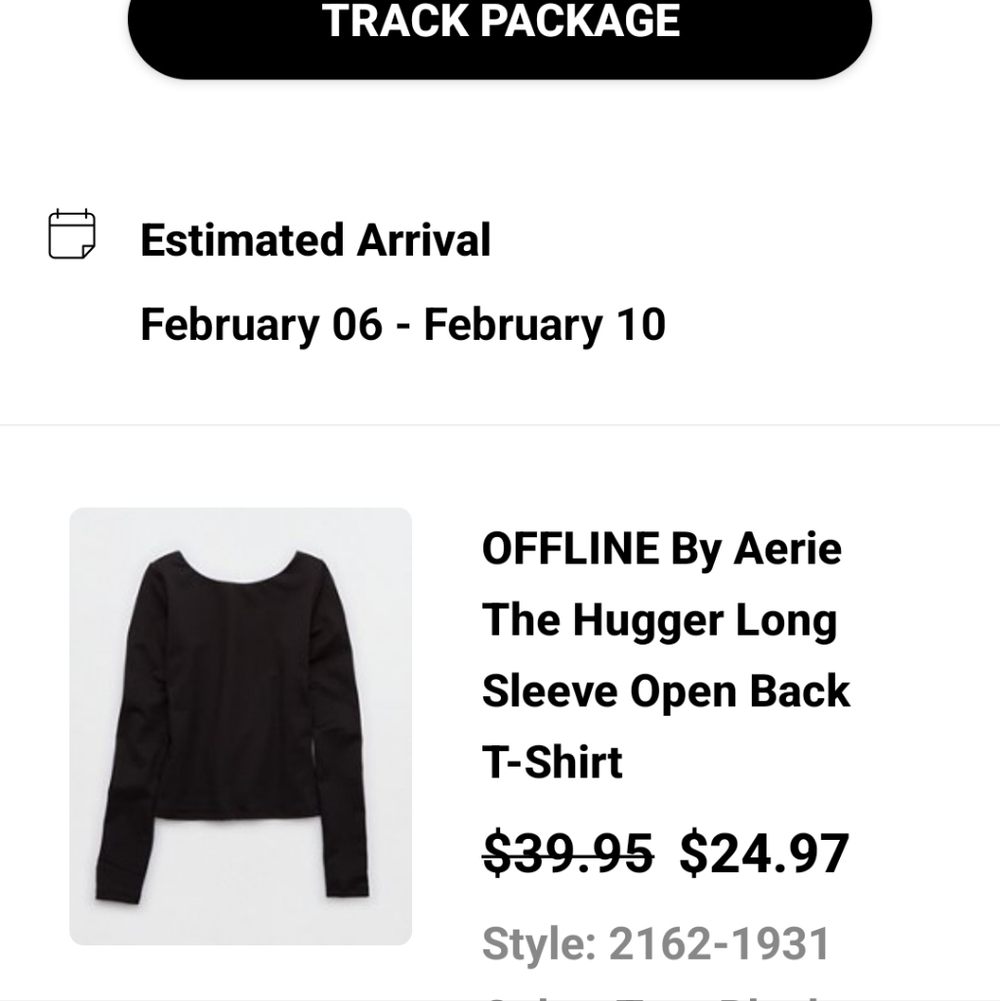Click the Open Back T-Shirt text line

666,690
